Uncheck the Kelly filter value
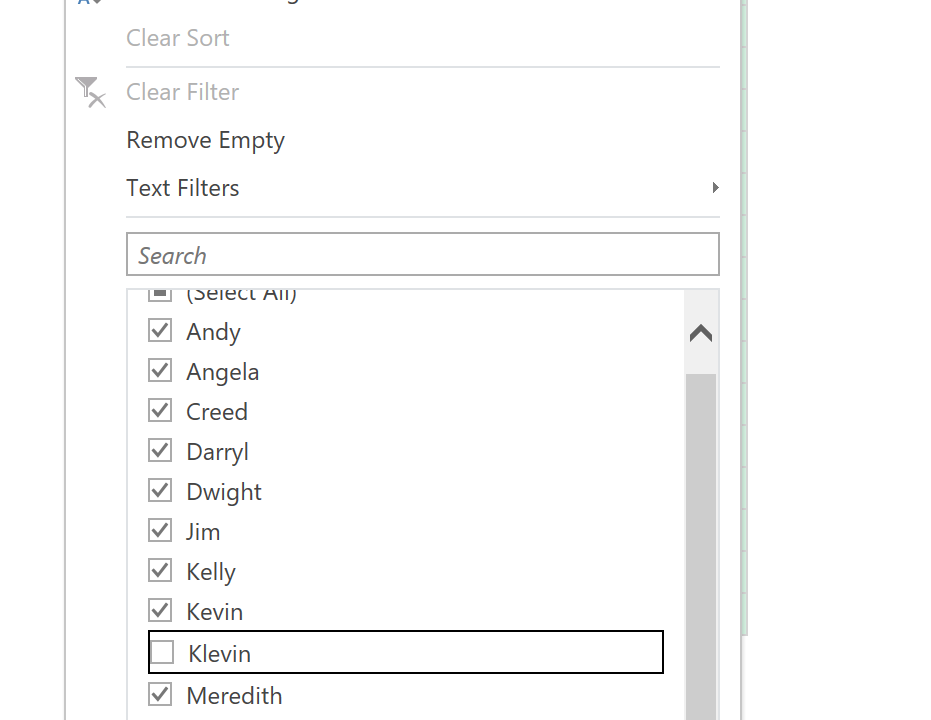The width and height of the screenshot is (931, 720). 160,571
